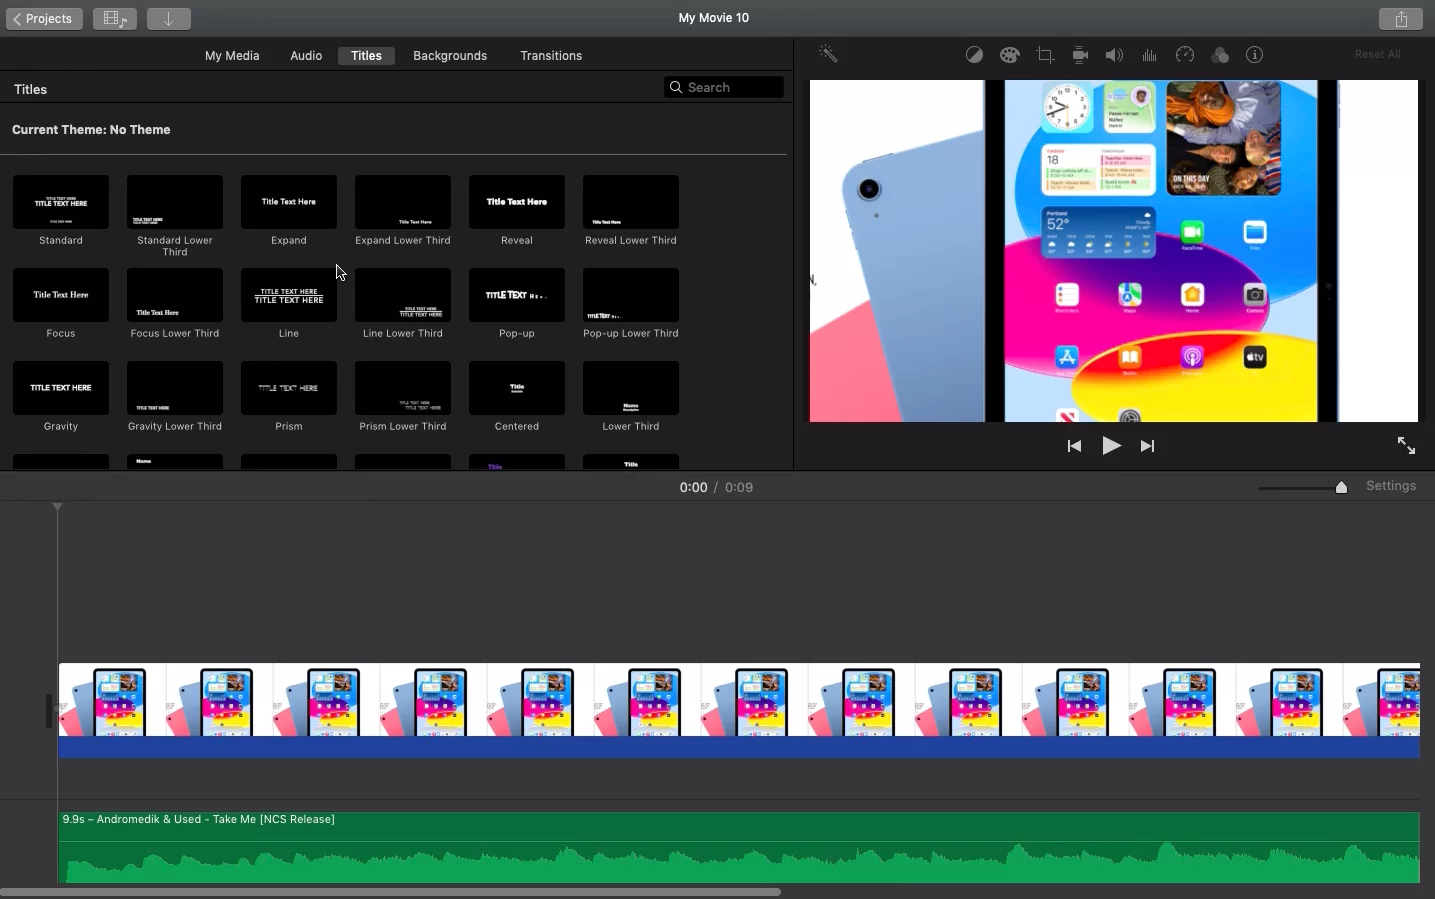1435x899 pixels.
Task: Open the Transitions tab
Action: (551, 56)
